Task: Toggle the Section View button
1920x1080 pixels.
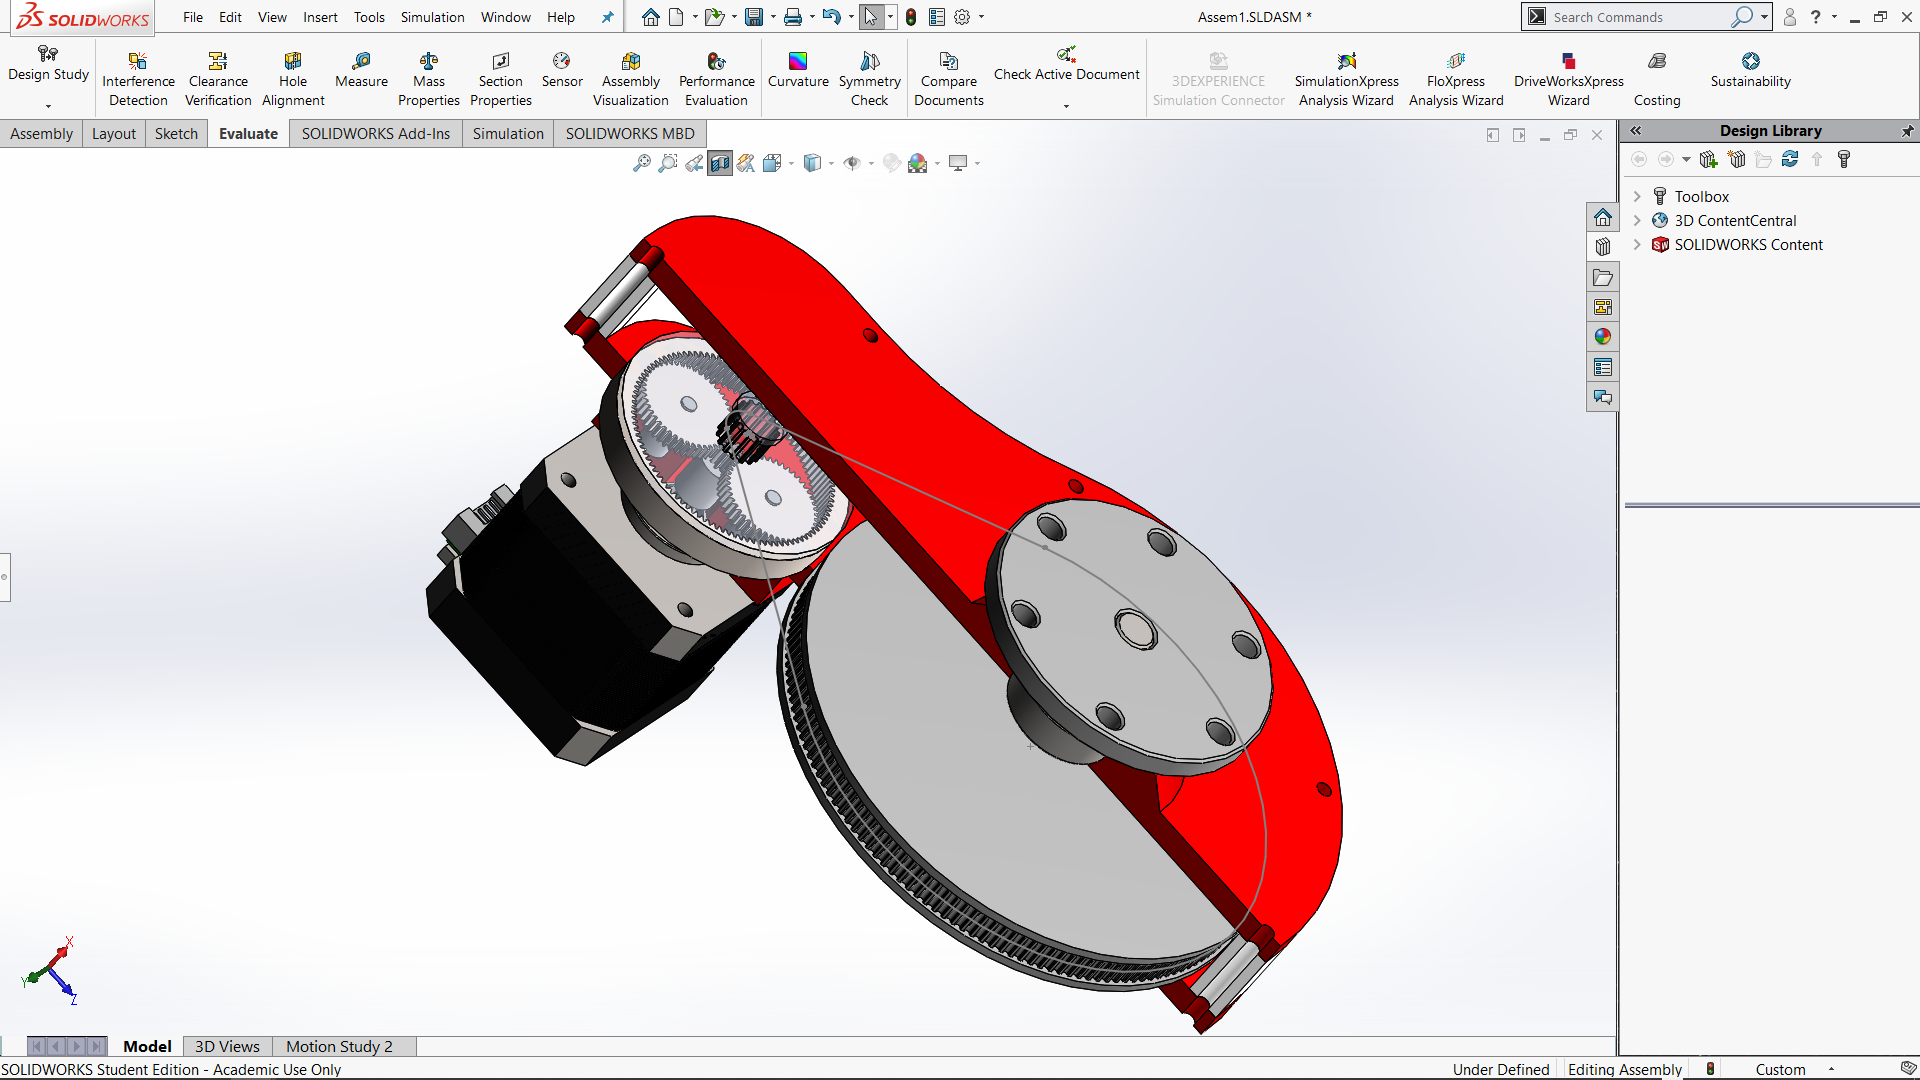Action: (x=720, y=163)
